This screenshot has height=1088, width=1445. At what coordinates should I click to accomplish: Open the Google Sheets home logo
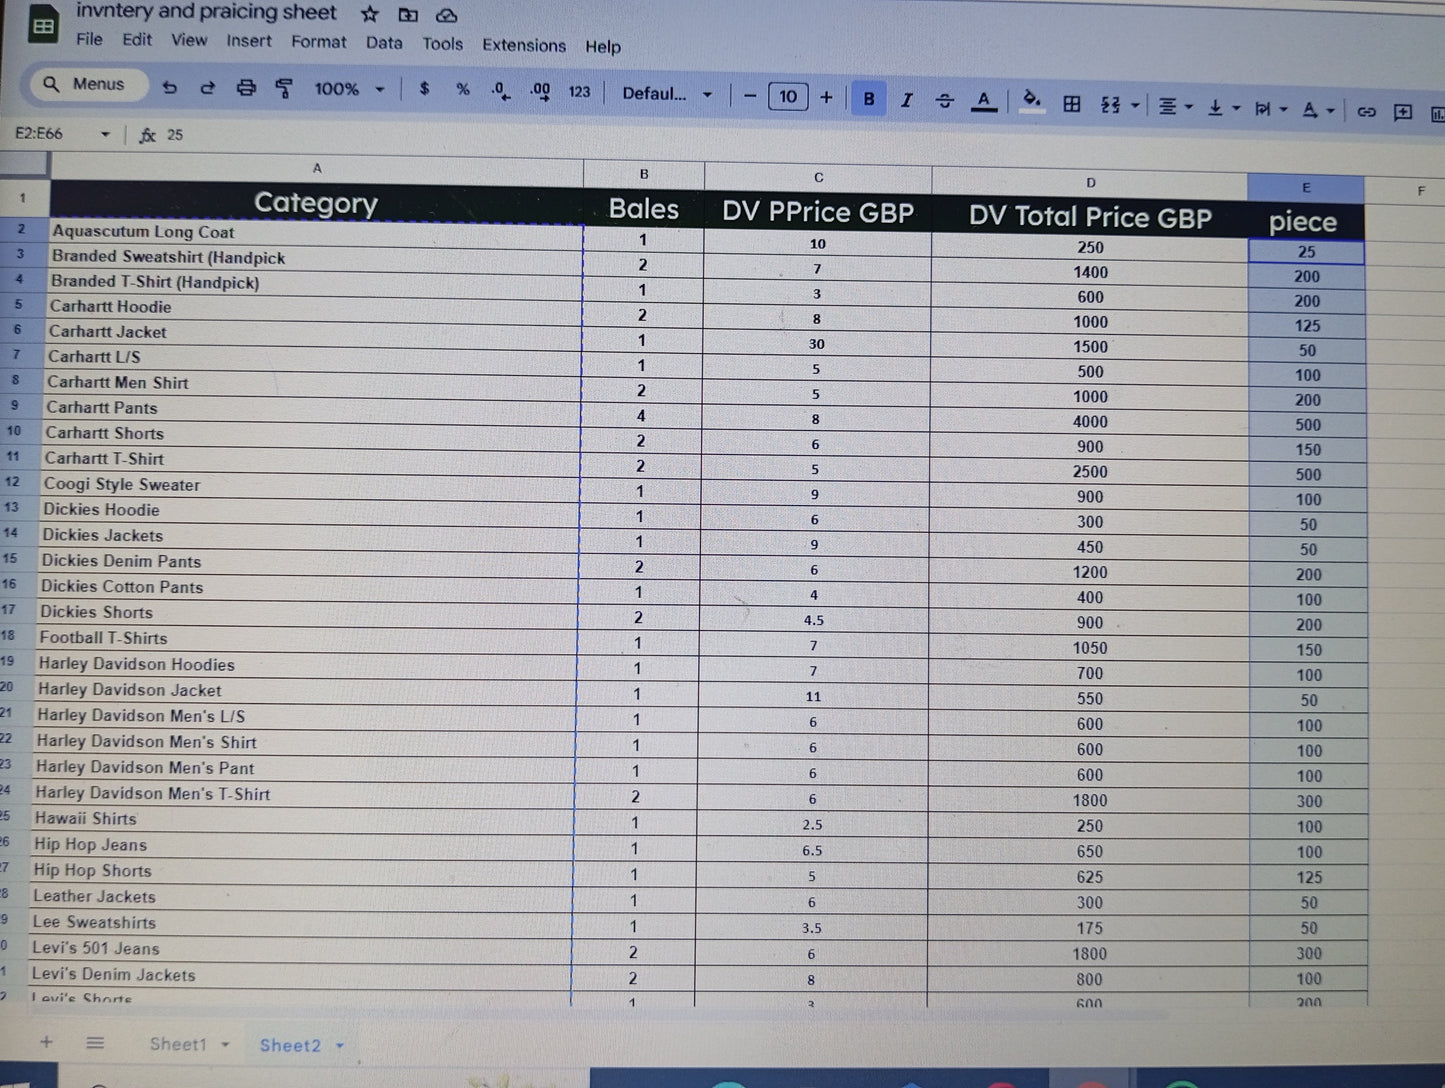pos(43,26)
